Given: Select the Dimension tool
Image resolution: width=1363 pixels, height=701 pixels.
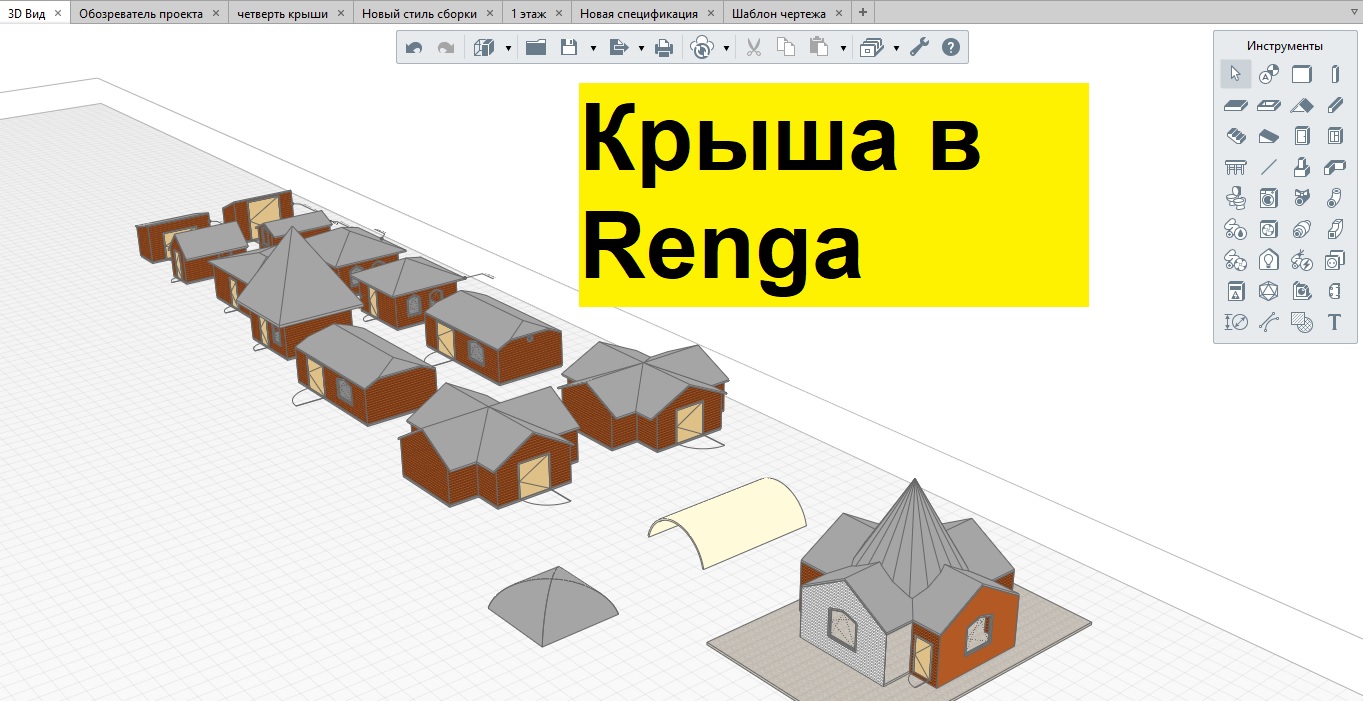Looking at the screenshot, I should pos(1236,322).
